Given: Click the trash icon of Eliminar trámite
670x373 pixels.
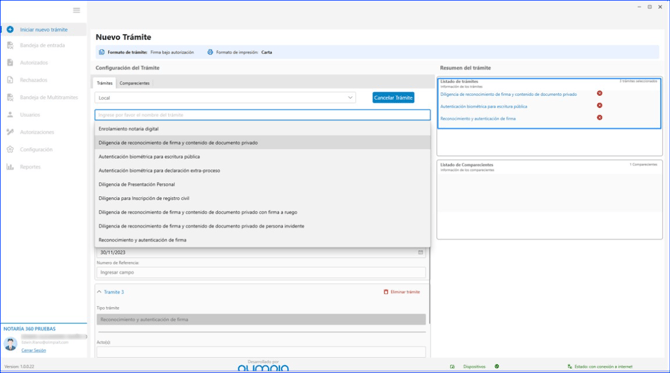Looking at the screenshot, I should click(386, 292).
